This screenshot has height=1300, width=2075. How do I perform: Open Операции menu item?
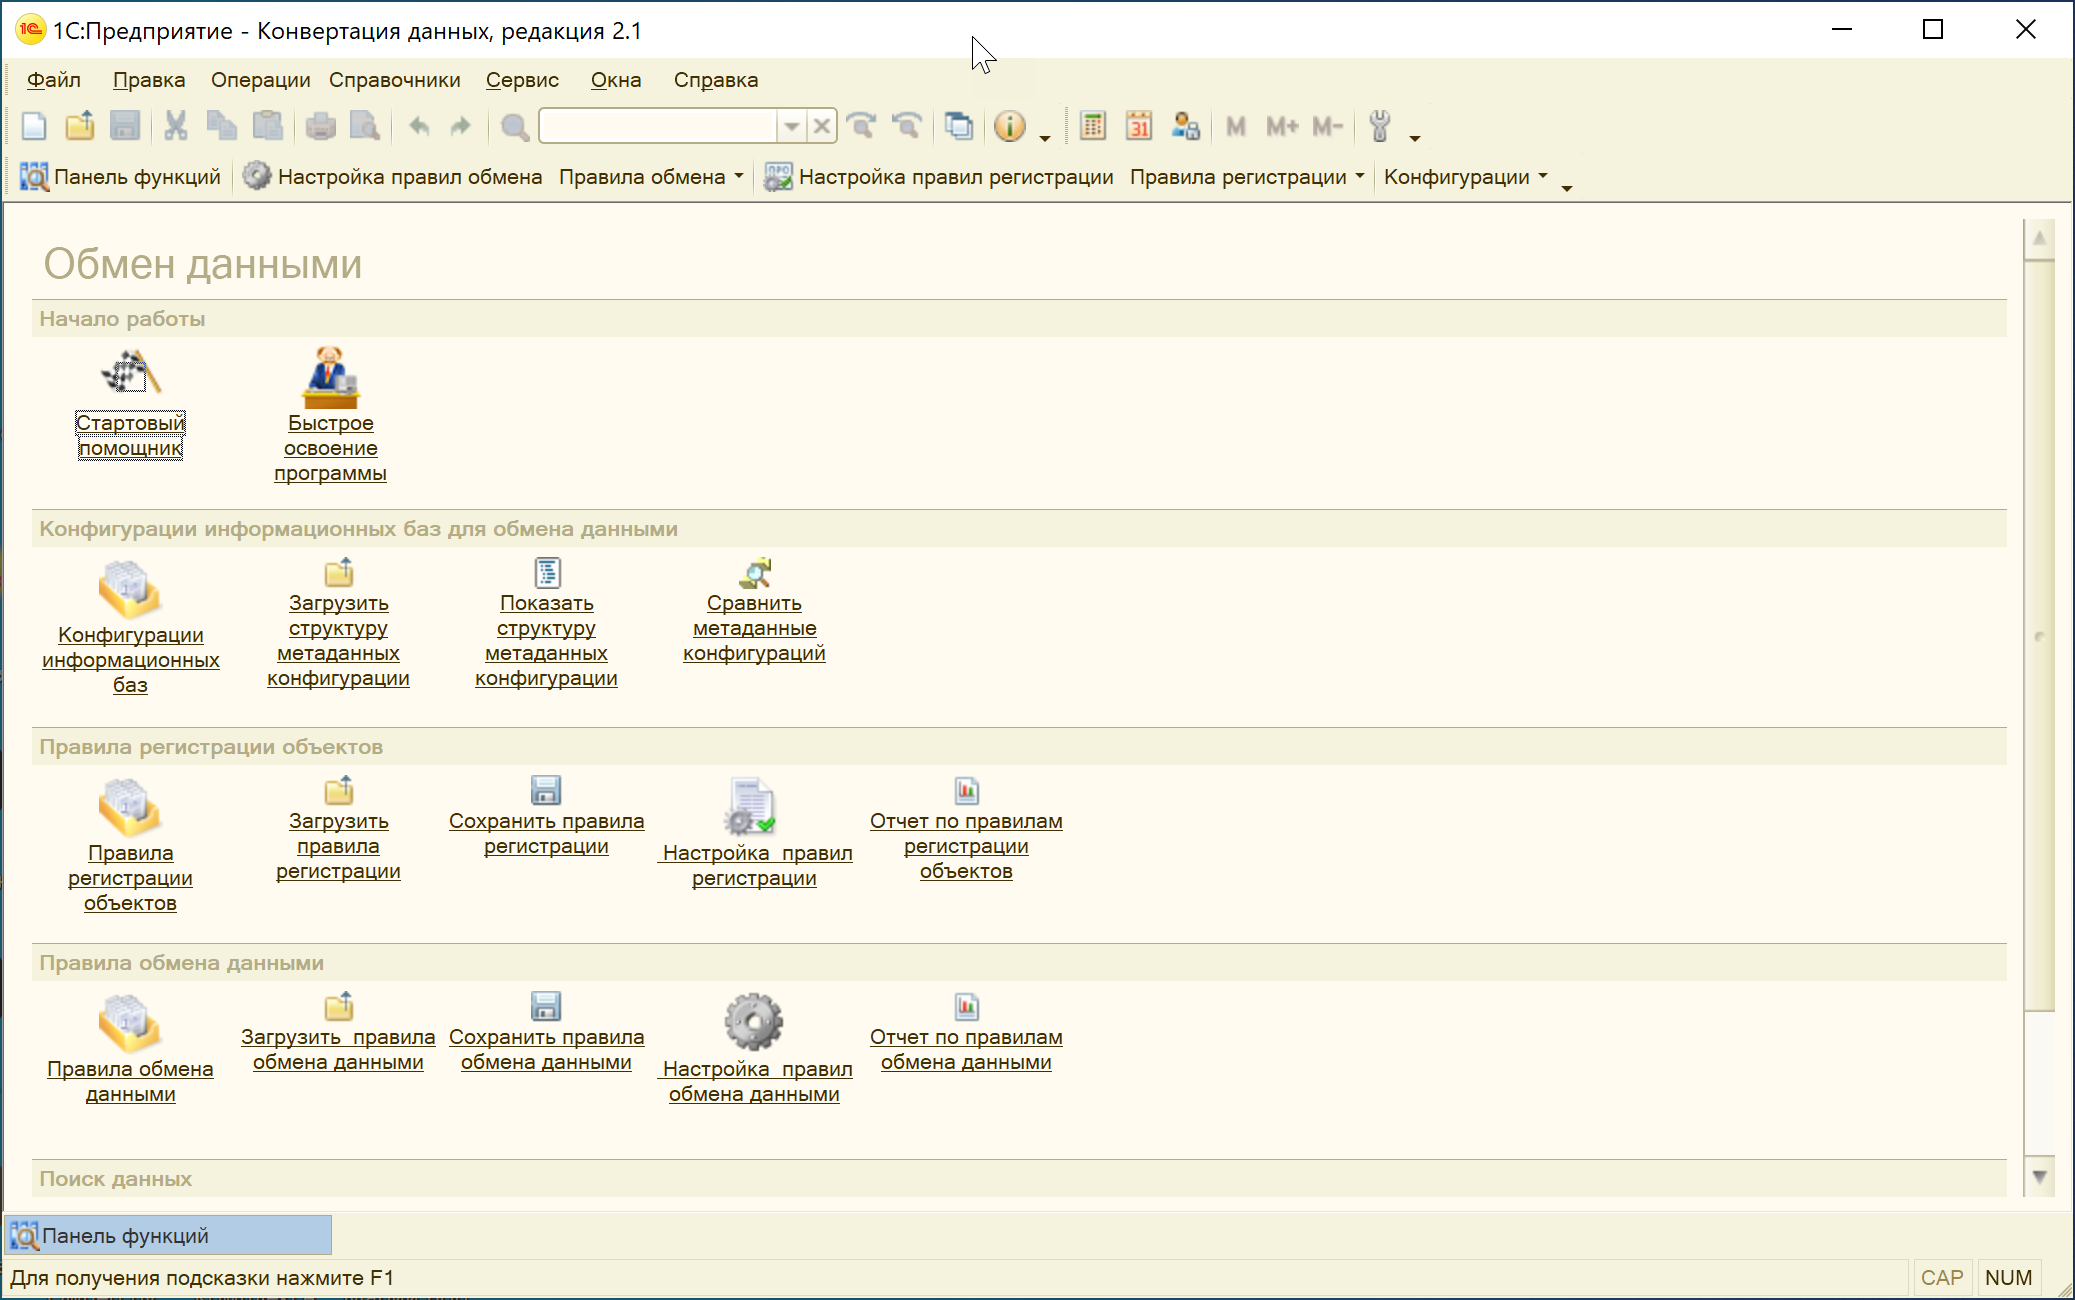click(260, 79)
